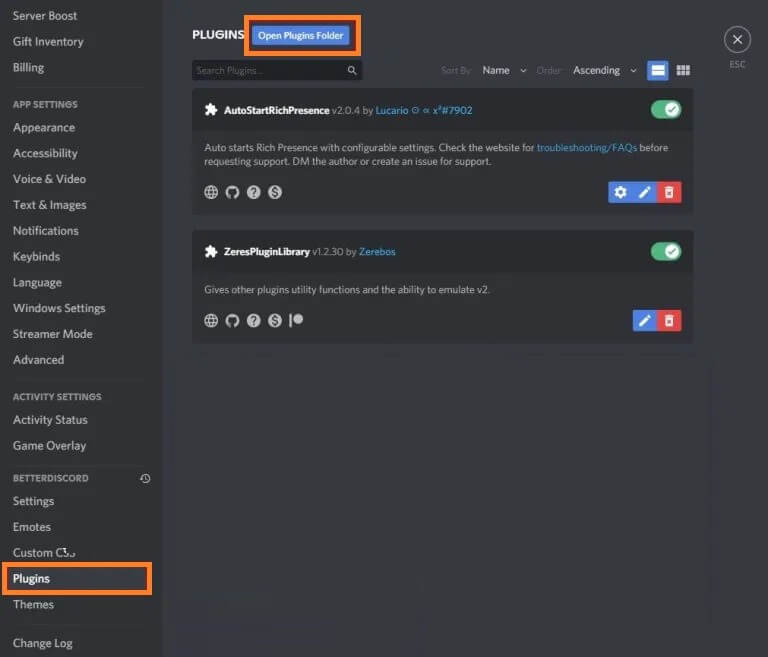Click ZeresPluginLibrary support question mark icon

254,320
